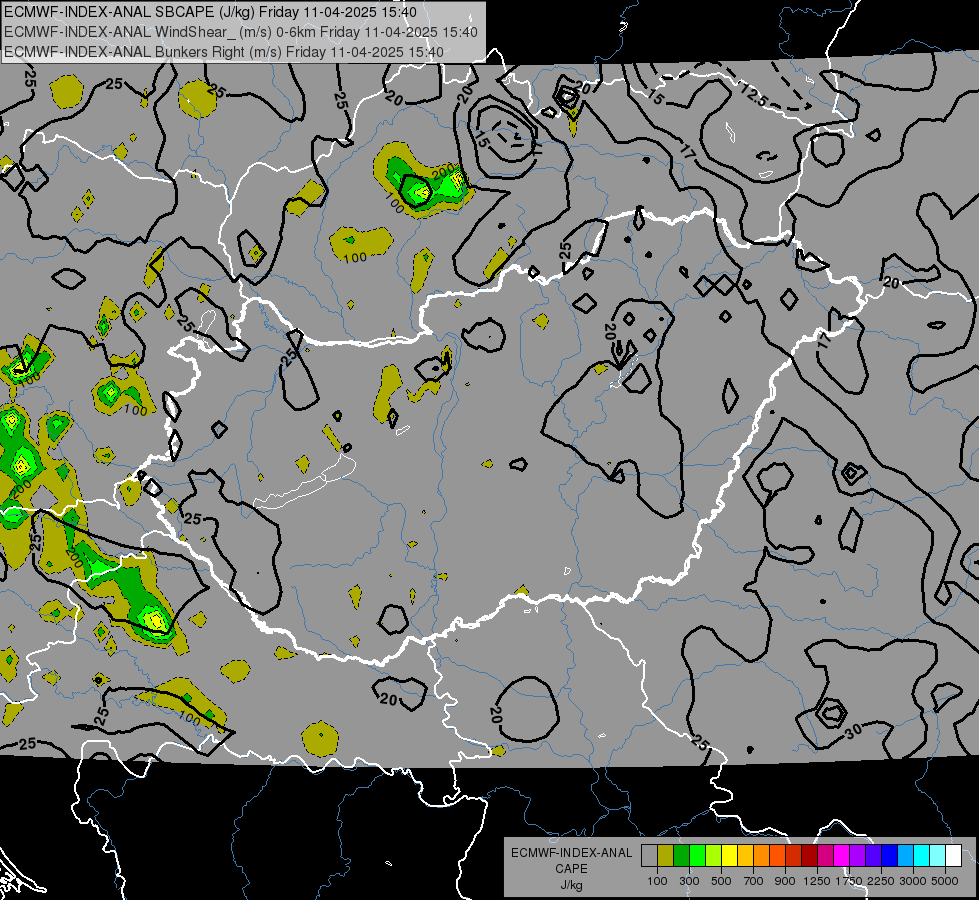Screen dimensions: 979x900
Task: Click the 5000 legend scale value
Action: [945, 881]
